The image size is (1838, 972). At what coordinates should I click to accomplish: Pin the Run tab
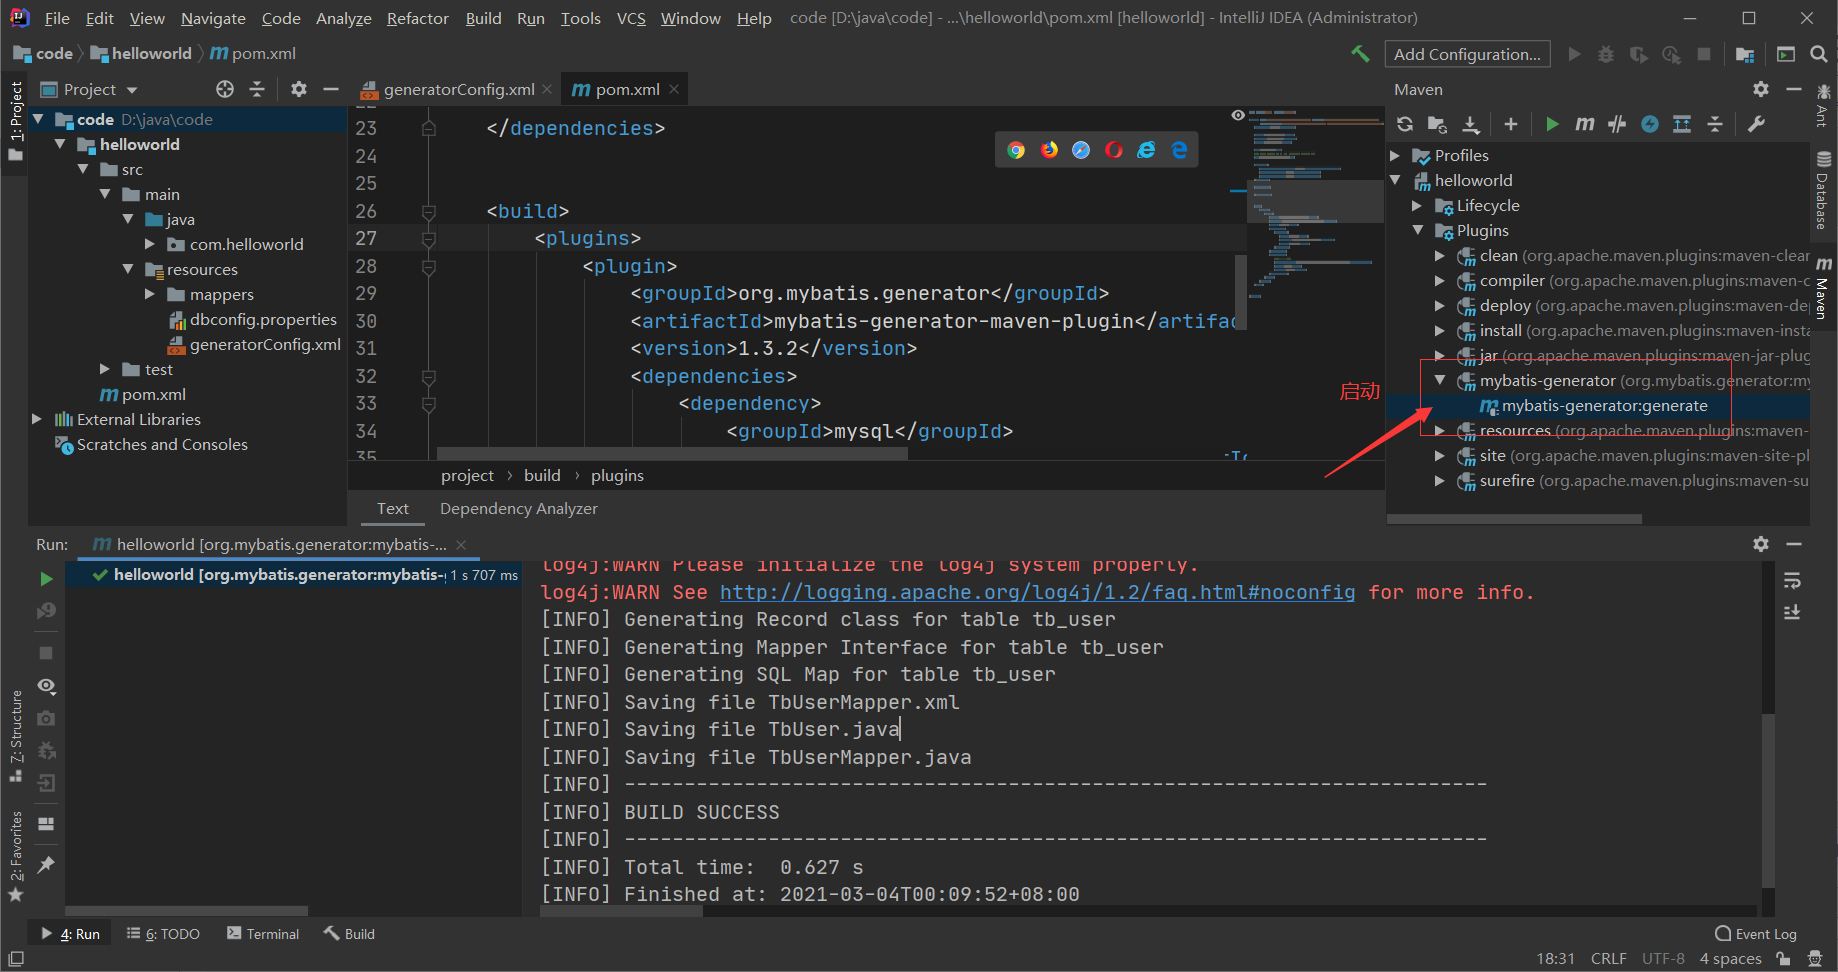(46, 865)
